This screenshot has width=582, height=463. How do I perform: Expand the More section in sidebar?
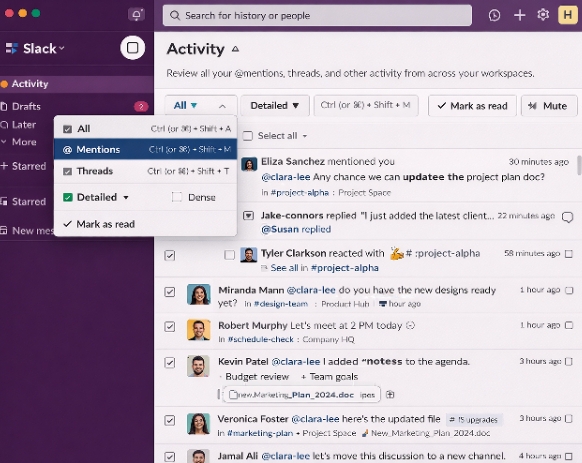click(19, 142)
